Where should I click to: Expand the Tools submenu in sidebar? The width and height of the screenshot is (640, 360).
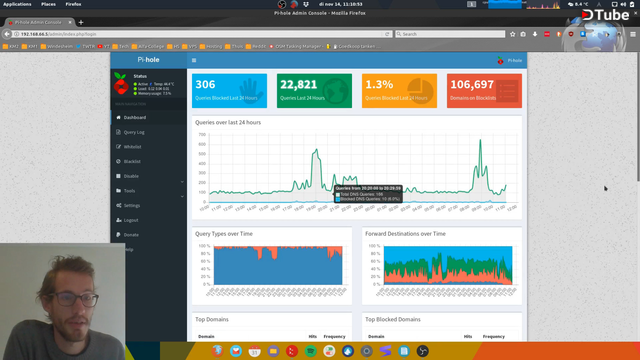click(149, 191)
